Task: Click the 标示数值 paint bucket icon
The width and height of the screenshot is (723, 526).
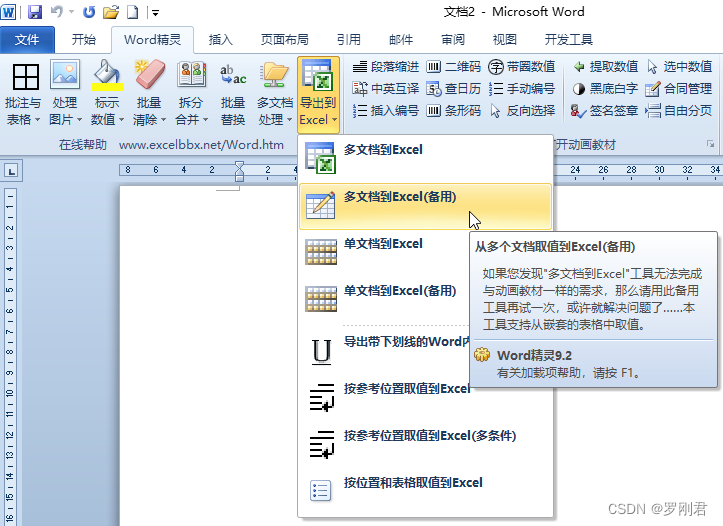Action: pyautogui.click(x=107, y=74)
